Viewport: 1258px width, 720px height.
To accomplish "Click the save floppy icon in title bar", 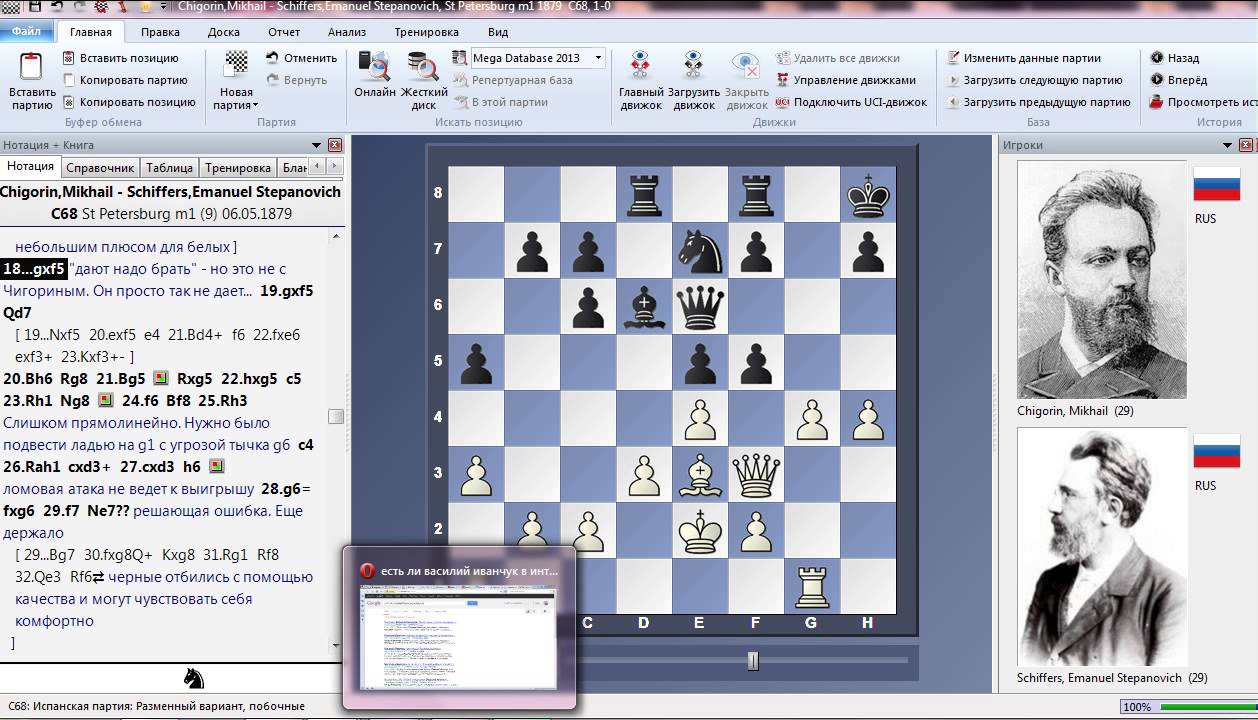I will coord(35,6).
